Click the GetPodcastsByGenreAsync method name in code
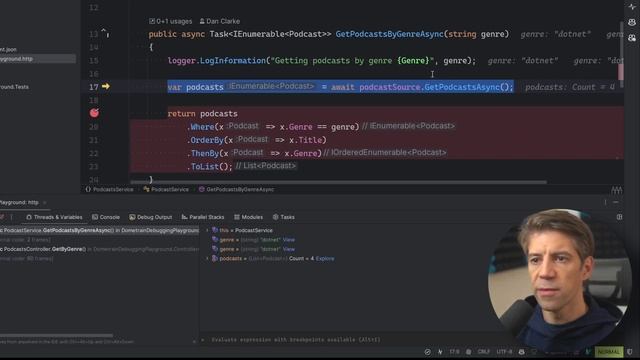640x360 pixels. [389, 34]
